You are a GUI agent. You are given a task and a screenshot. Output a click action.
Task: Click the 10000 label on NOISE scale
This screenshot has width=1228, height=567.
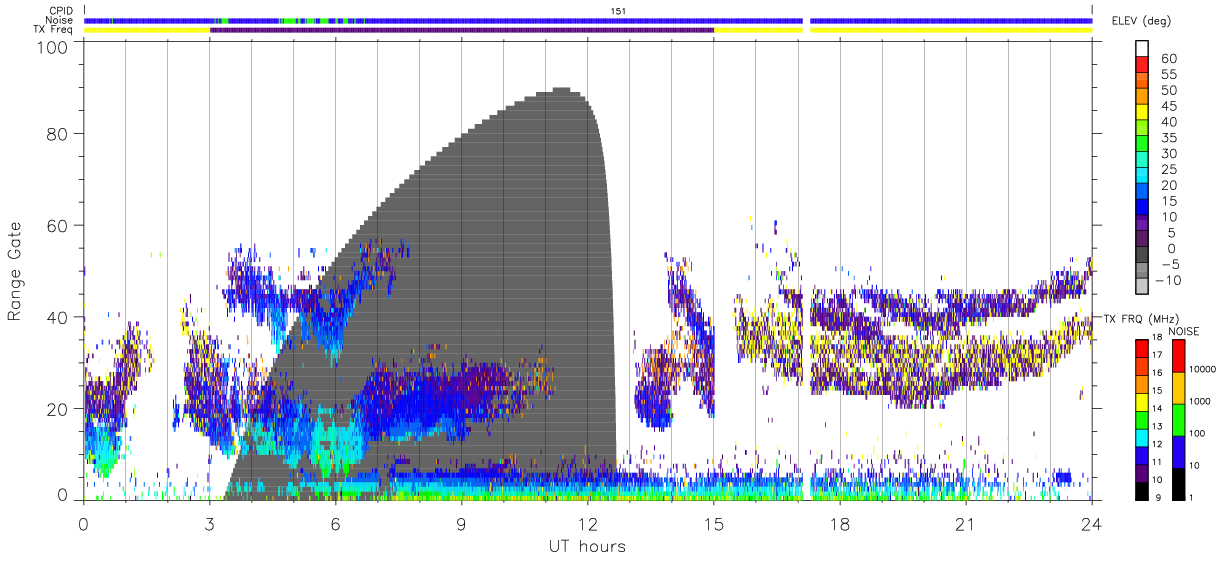1203,370
